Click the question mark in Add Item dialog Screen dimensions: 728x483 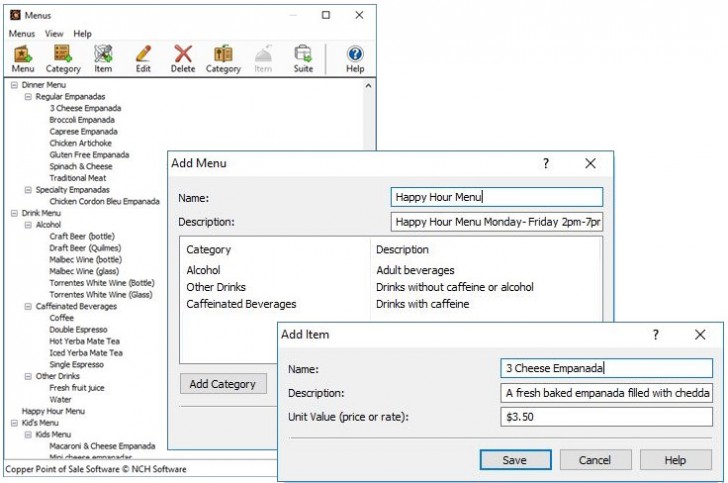[656, 334]
